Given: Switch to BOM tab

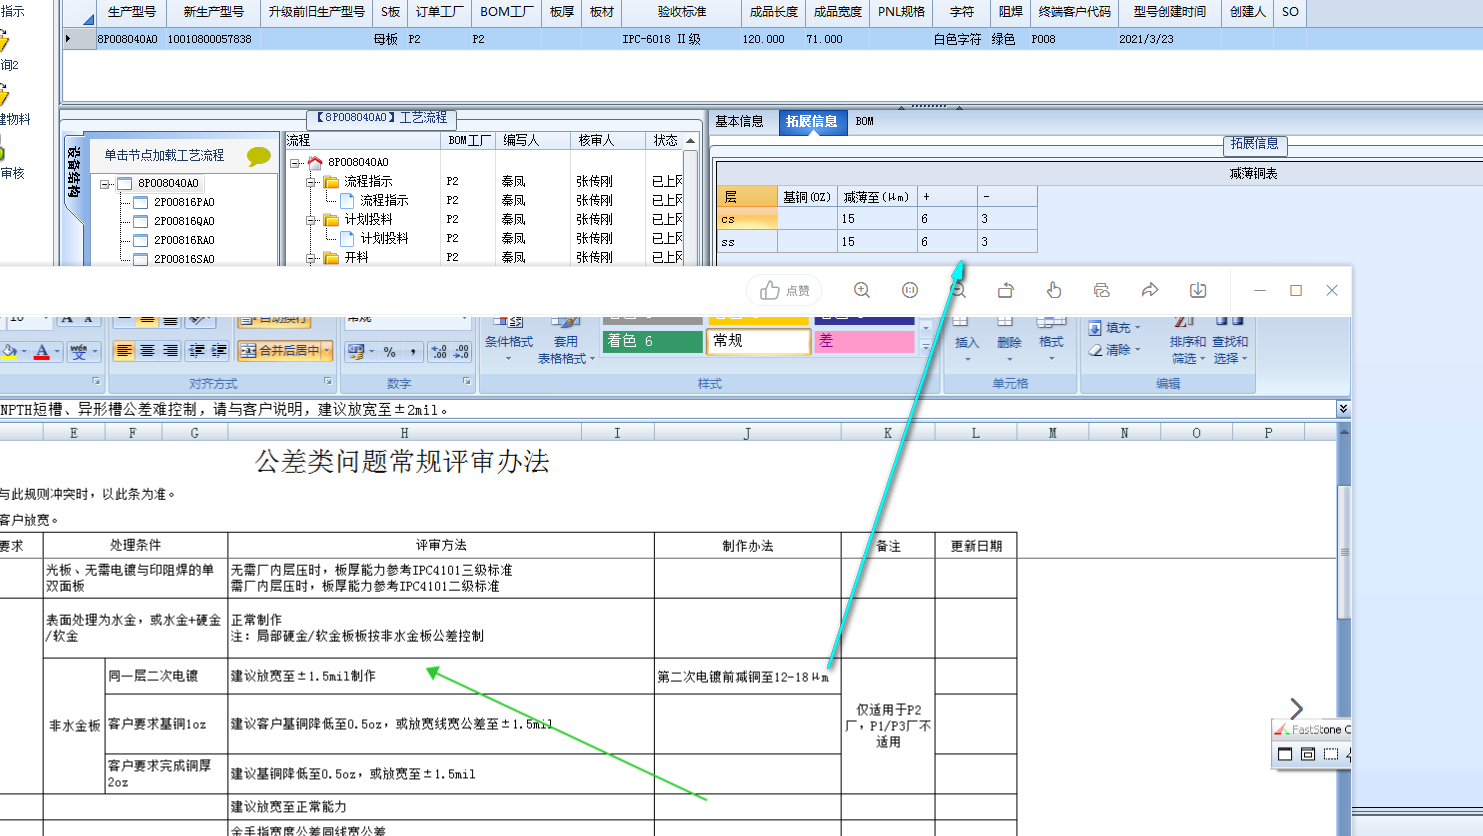Looking at the screenshot, I should coord(865,121).
